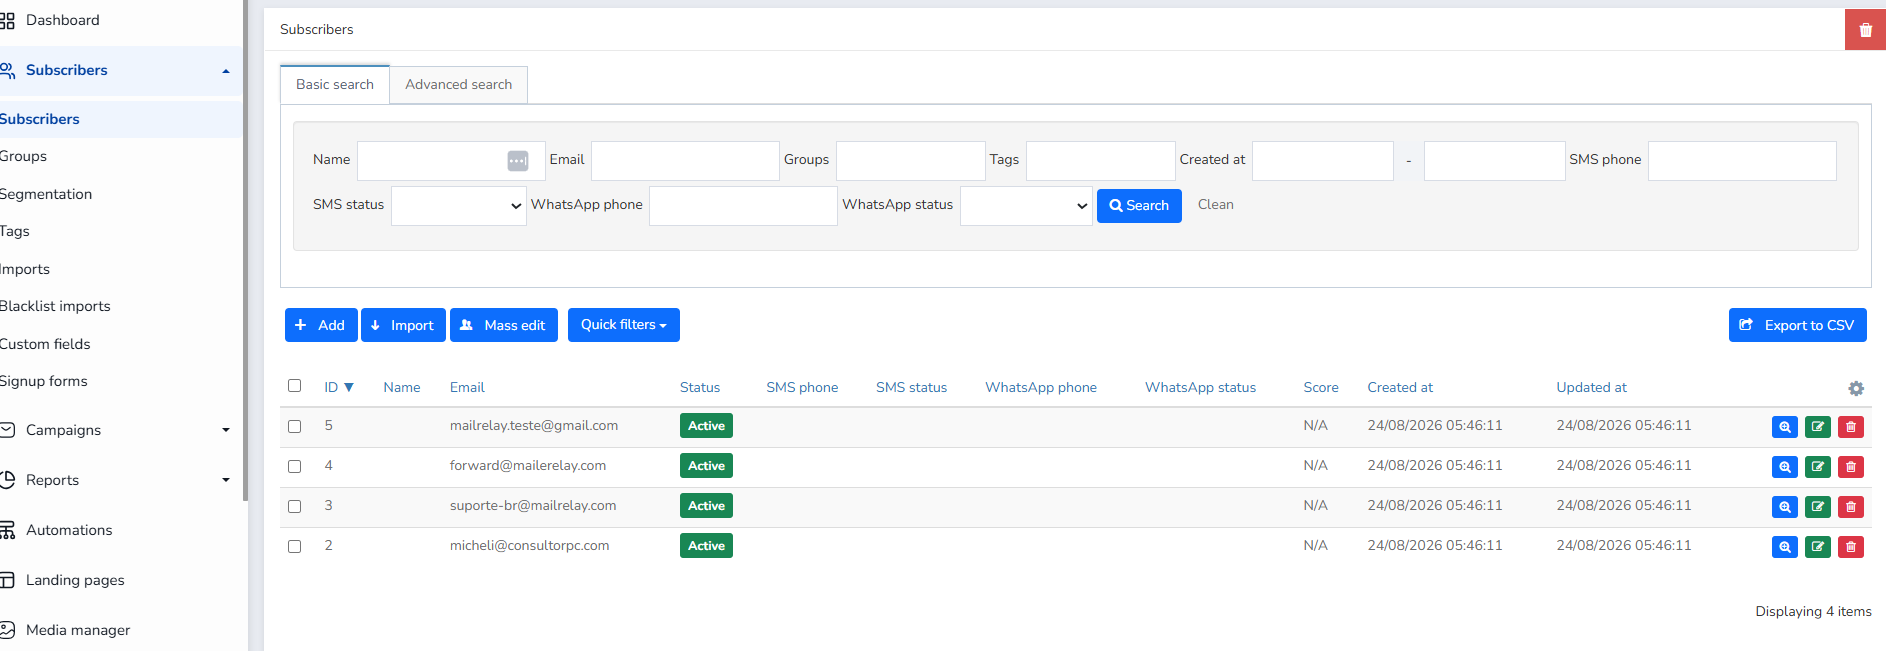
Task: Delete subscriber mailrelay.teste@gmail.com
Action: [1850, 427]
